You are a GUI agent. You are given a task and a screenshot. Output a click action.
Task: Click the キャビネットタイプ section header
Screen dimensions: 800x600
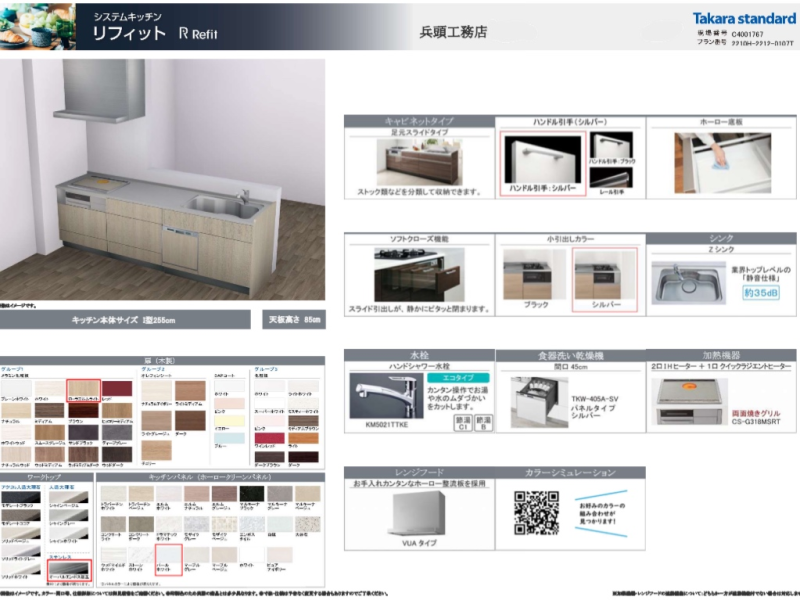pyautogui.click(x=419, y=121)
